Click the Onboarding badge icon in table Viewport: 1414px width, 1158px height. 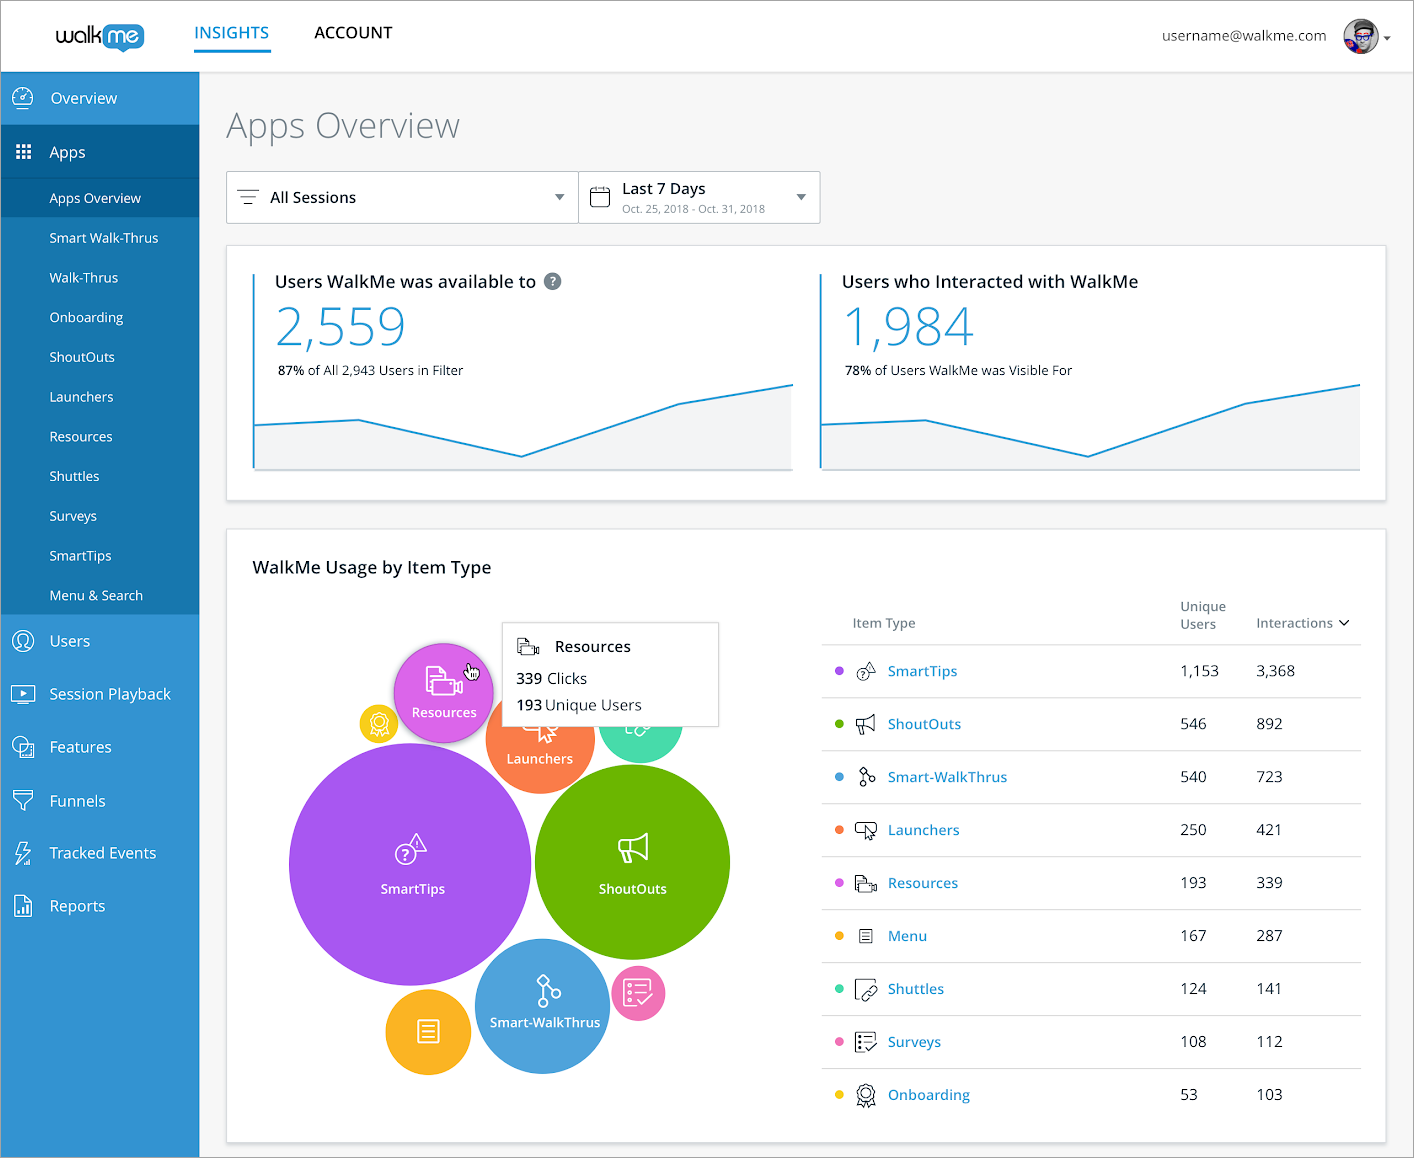tap(866, 1095)
